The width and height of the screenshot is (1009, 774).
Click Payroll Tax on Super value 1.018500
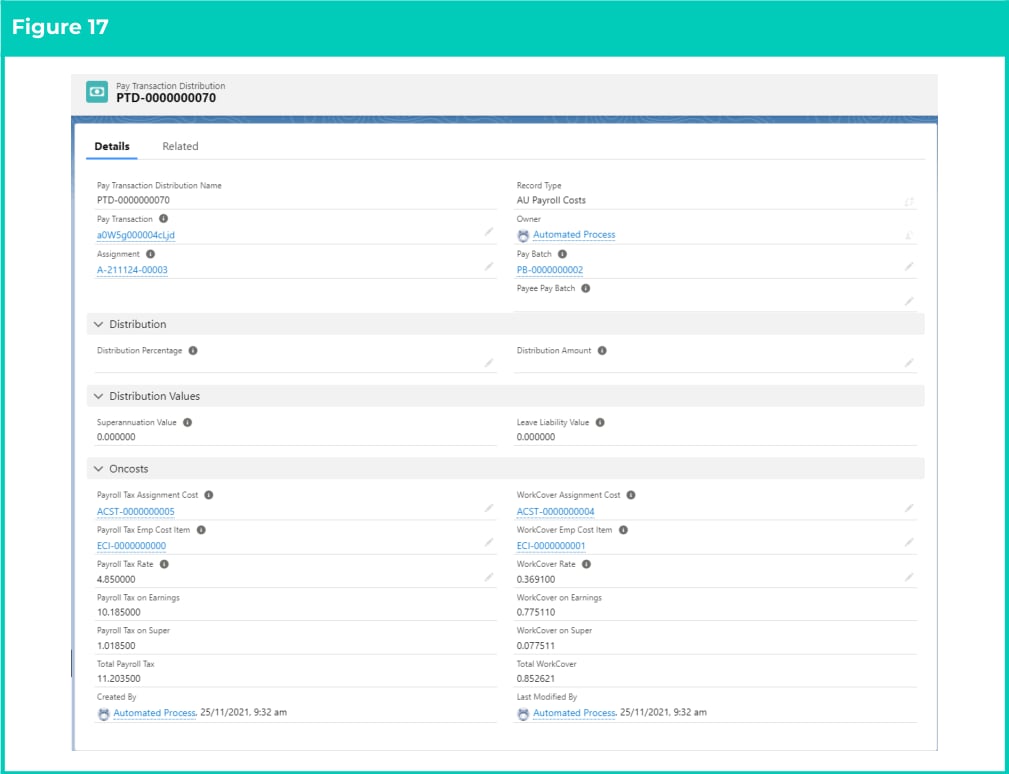[x=116, y=645]
